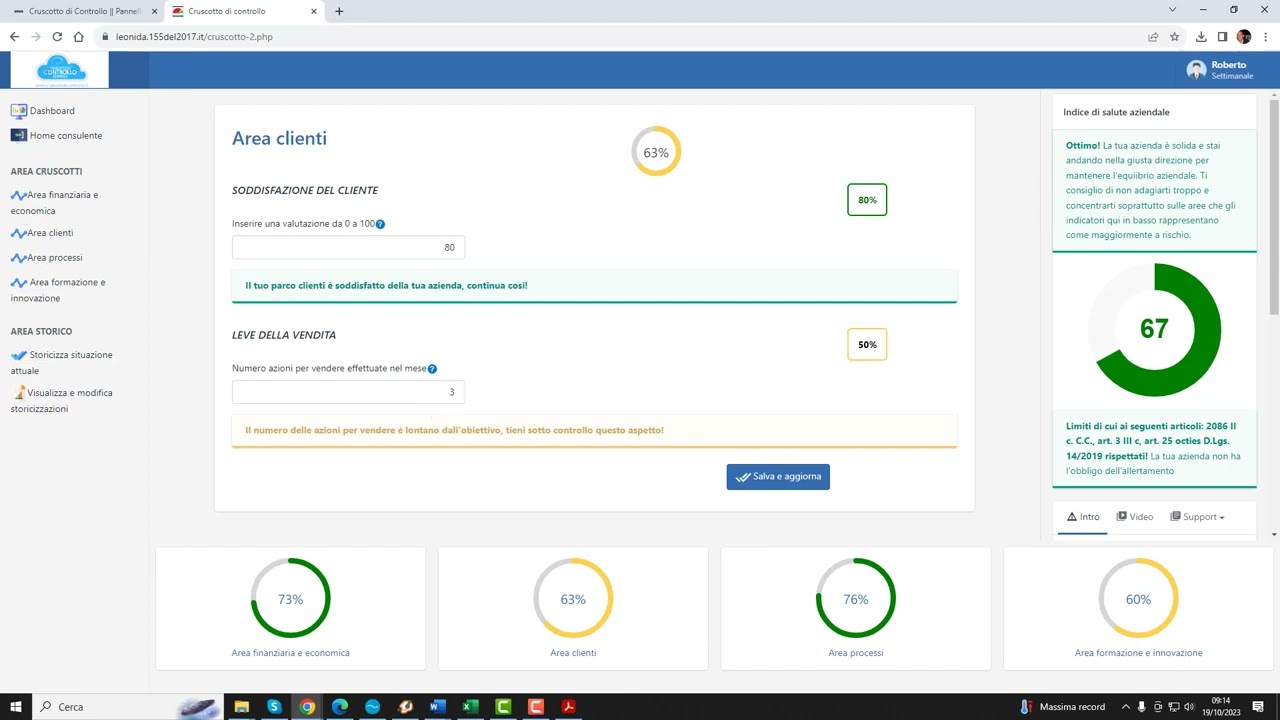The width and height of the screenshot is (1280, 720).
Task: Click the Roberto user avatar
Action: point(1196,70)
